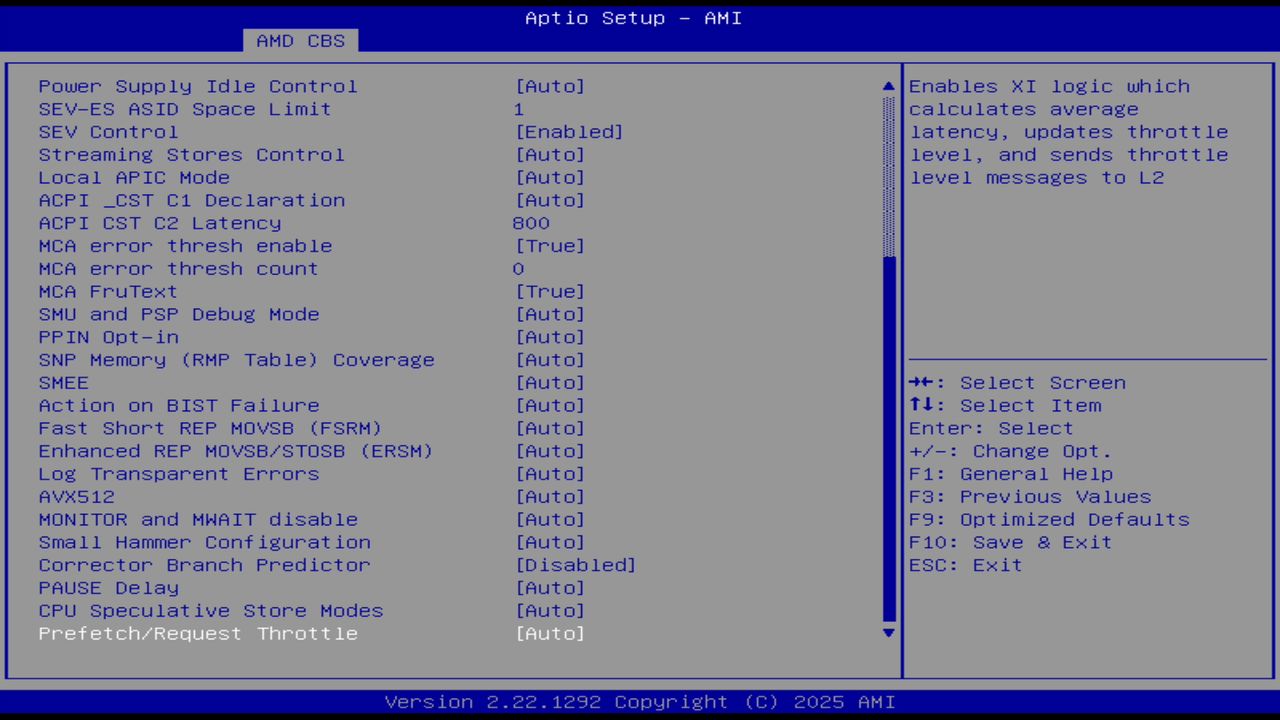Select the MCA FruText setting
Image resolution: width=1280 pixels, height=720 pixels.
click(x=108, y=292)
